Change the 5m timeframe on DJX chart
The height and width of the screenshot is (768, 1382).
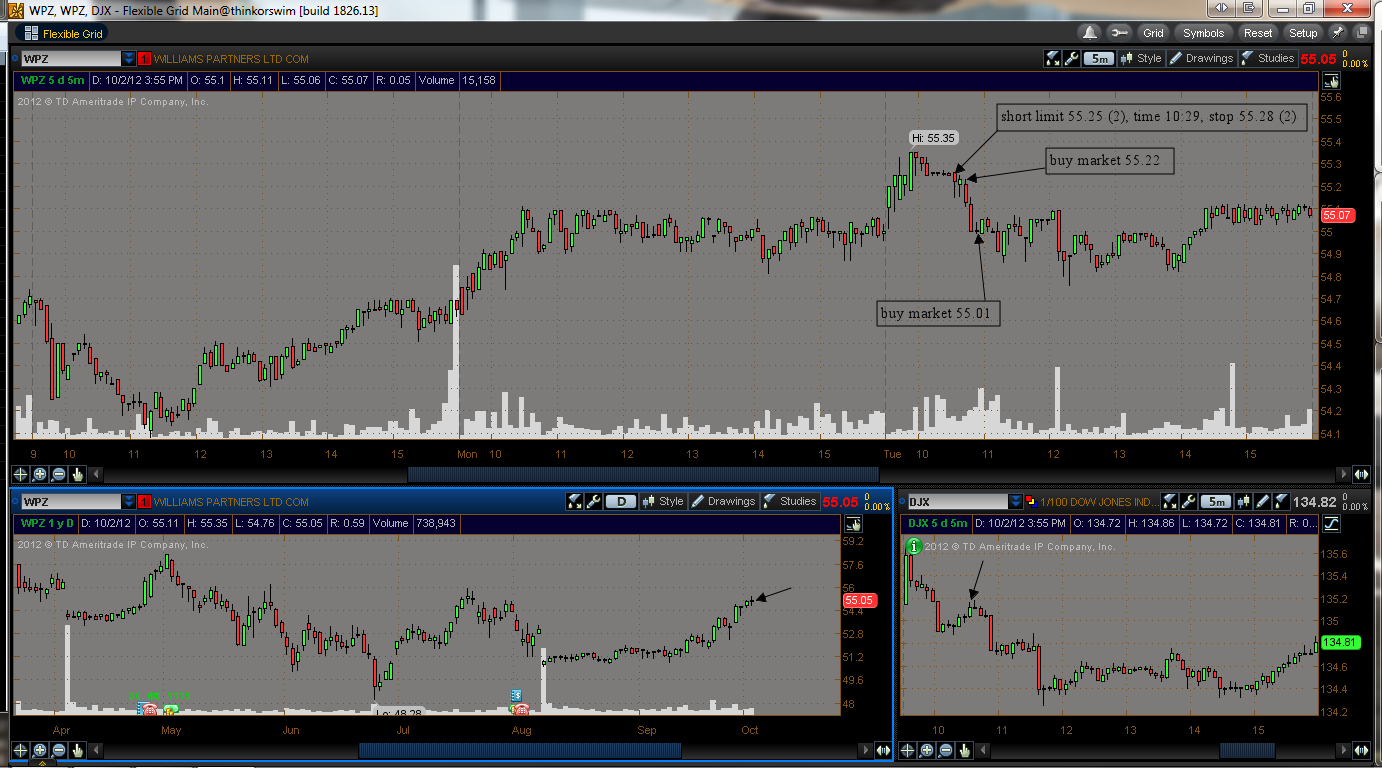click(x=1217, y=501)
